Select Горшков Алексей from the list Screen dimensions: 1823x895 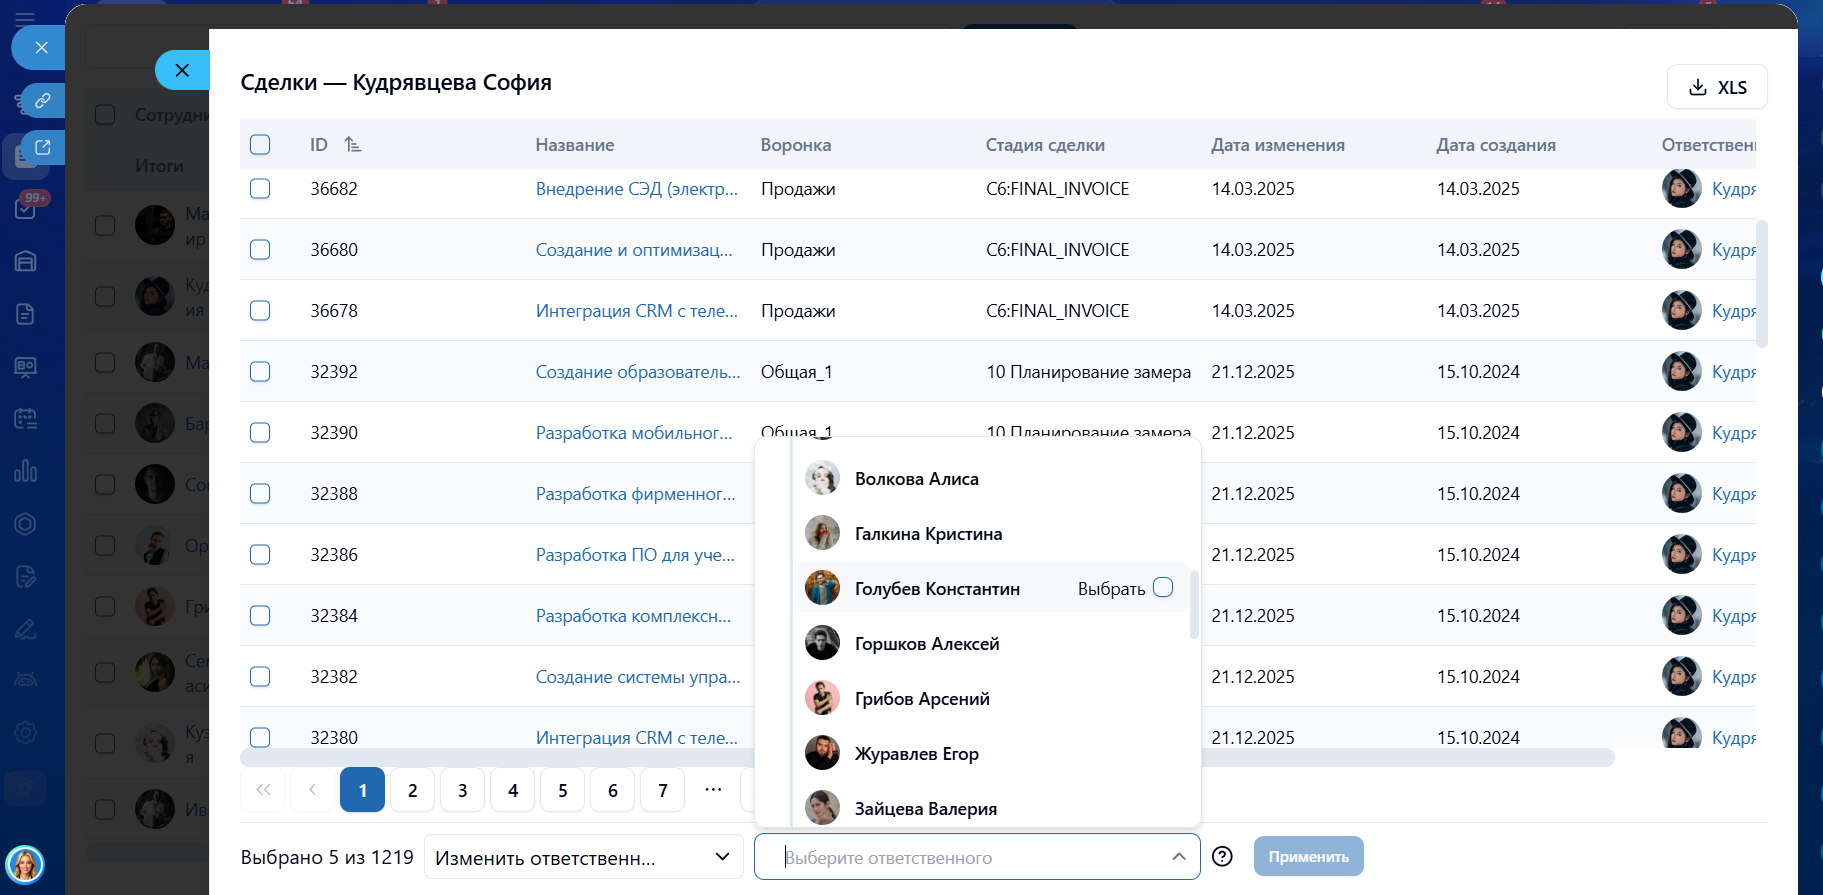point(993,644)
